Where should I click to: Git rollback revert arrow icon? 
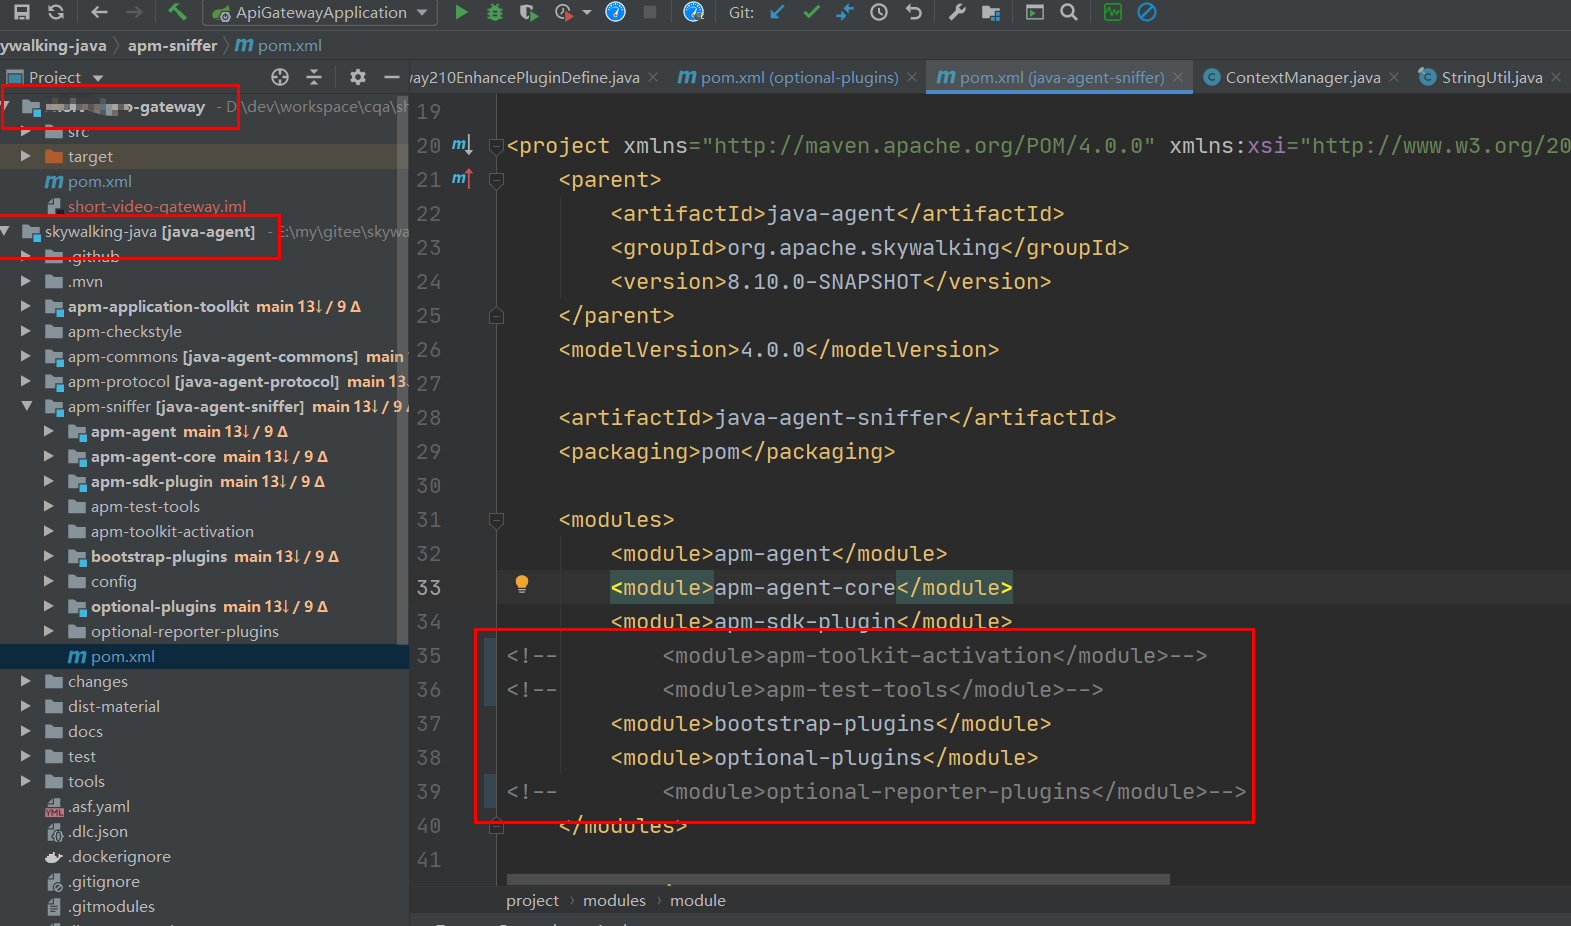913,12
